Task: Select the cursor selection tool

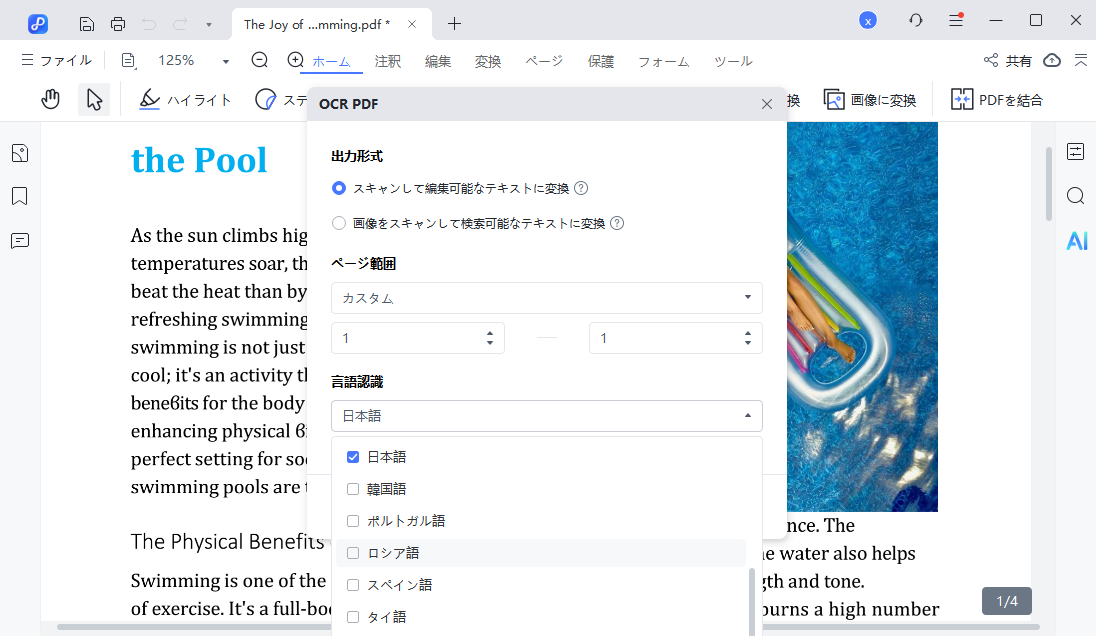Action: pos(93,99)
